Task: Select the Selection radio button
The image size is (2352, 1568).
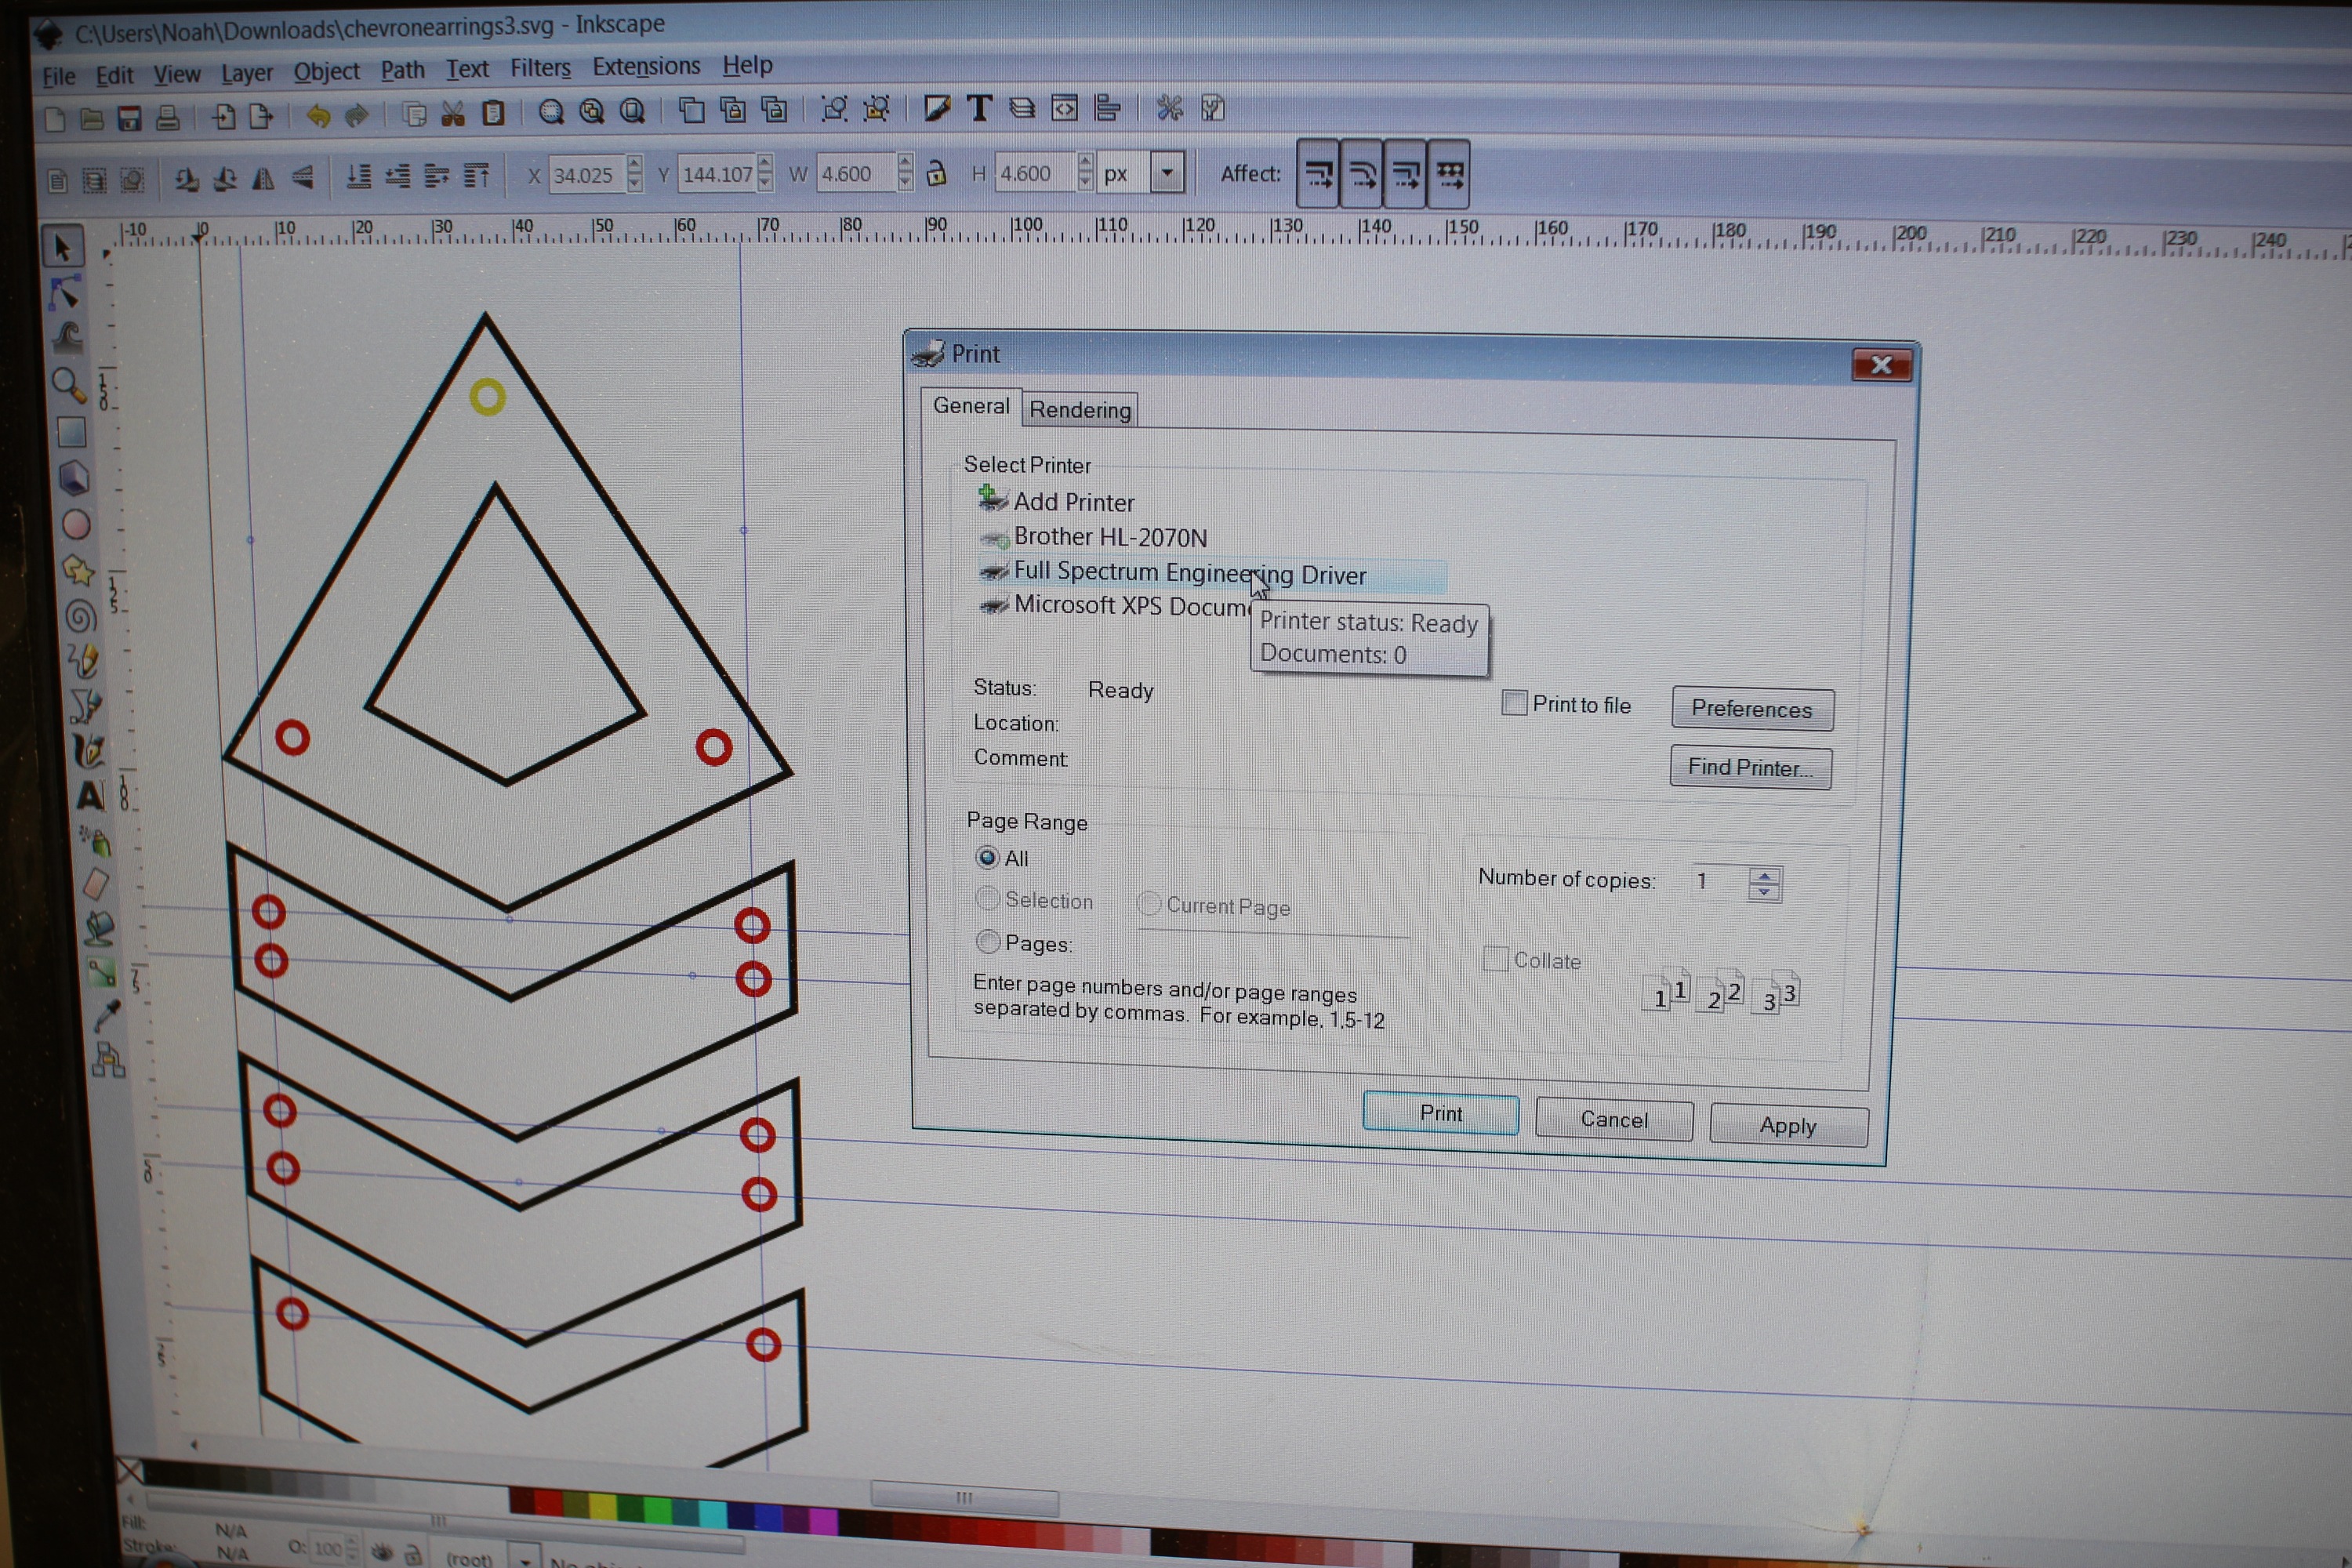Action: click(987, 898)
